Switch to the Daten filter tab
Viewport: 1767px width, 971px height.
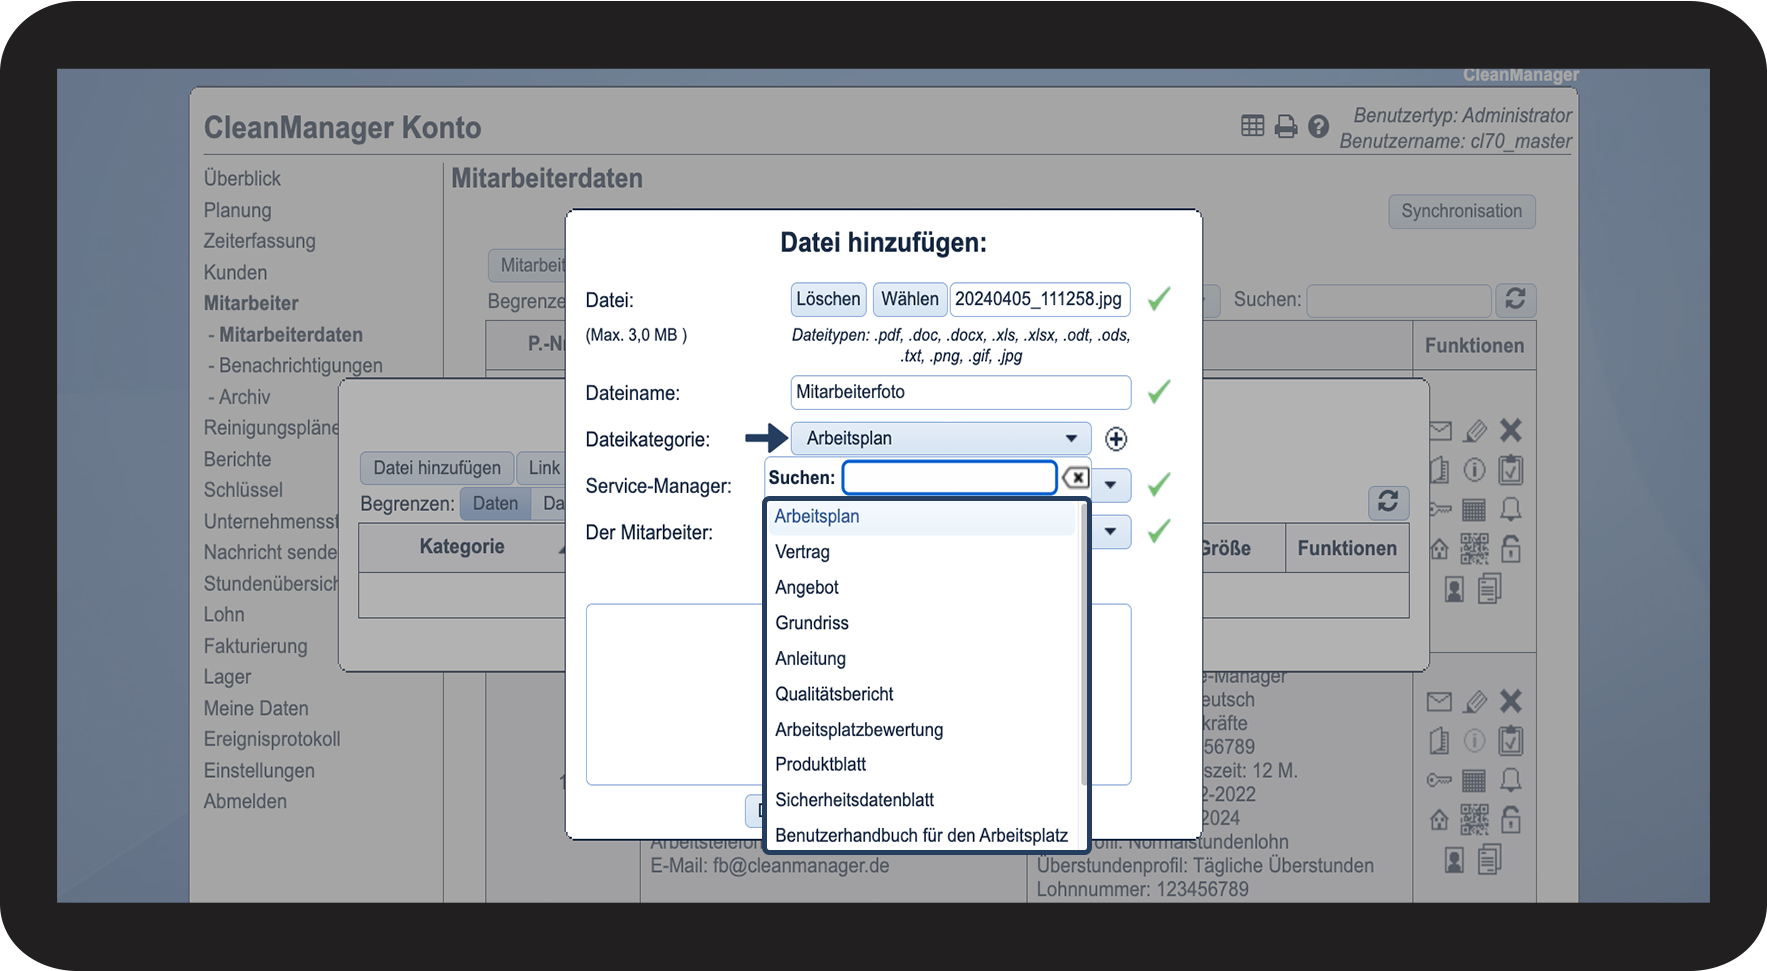495,504
